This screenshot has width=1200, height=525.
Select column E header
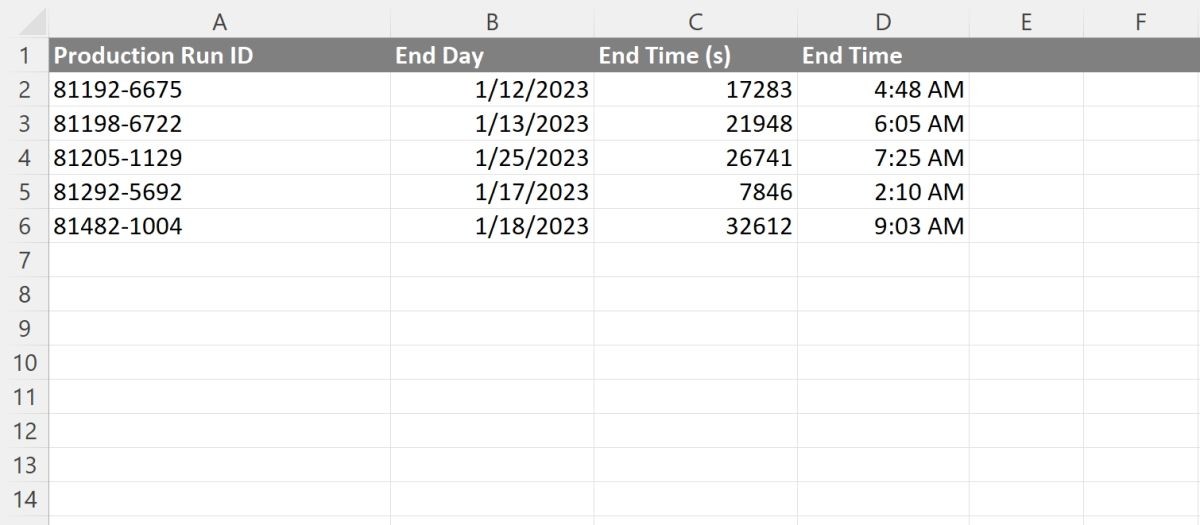[x=1026, y=22]
